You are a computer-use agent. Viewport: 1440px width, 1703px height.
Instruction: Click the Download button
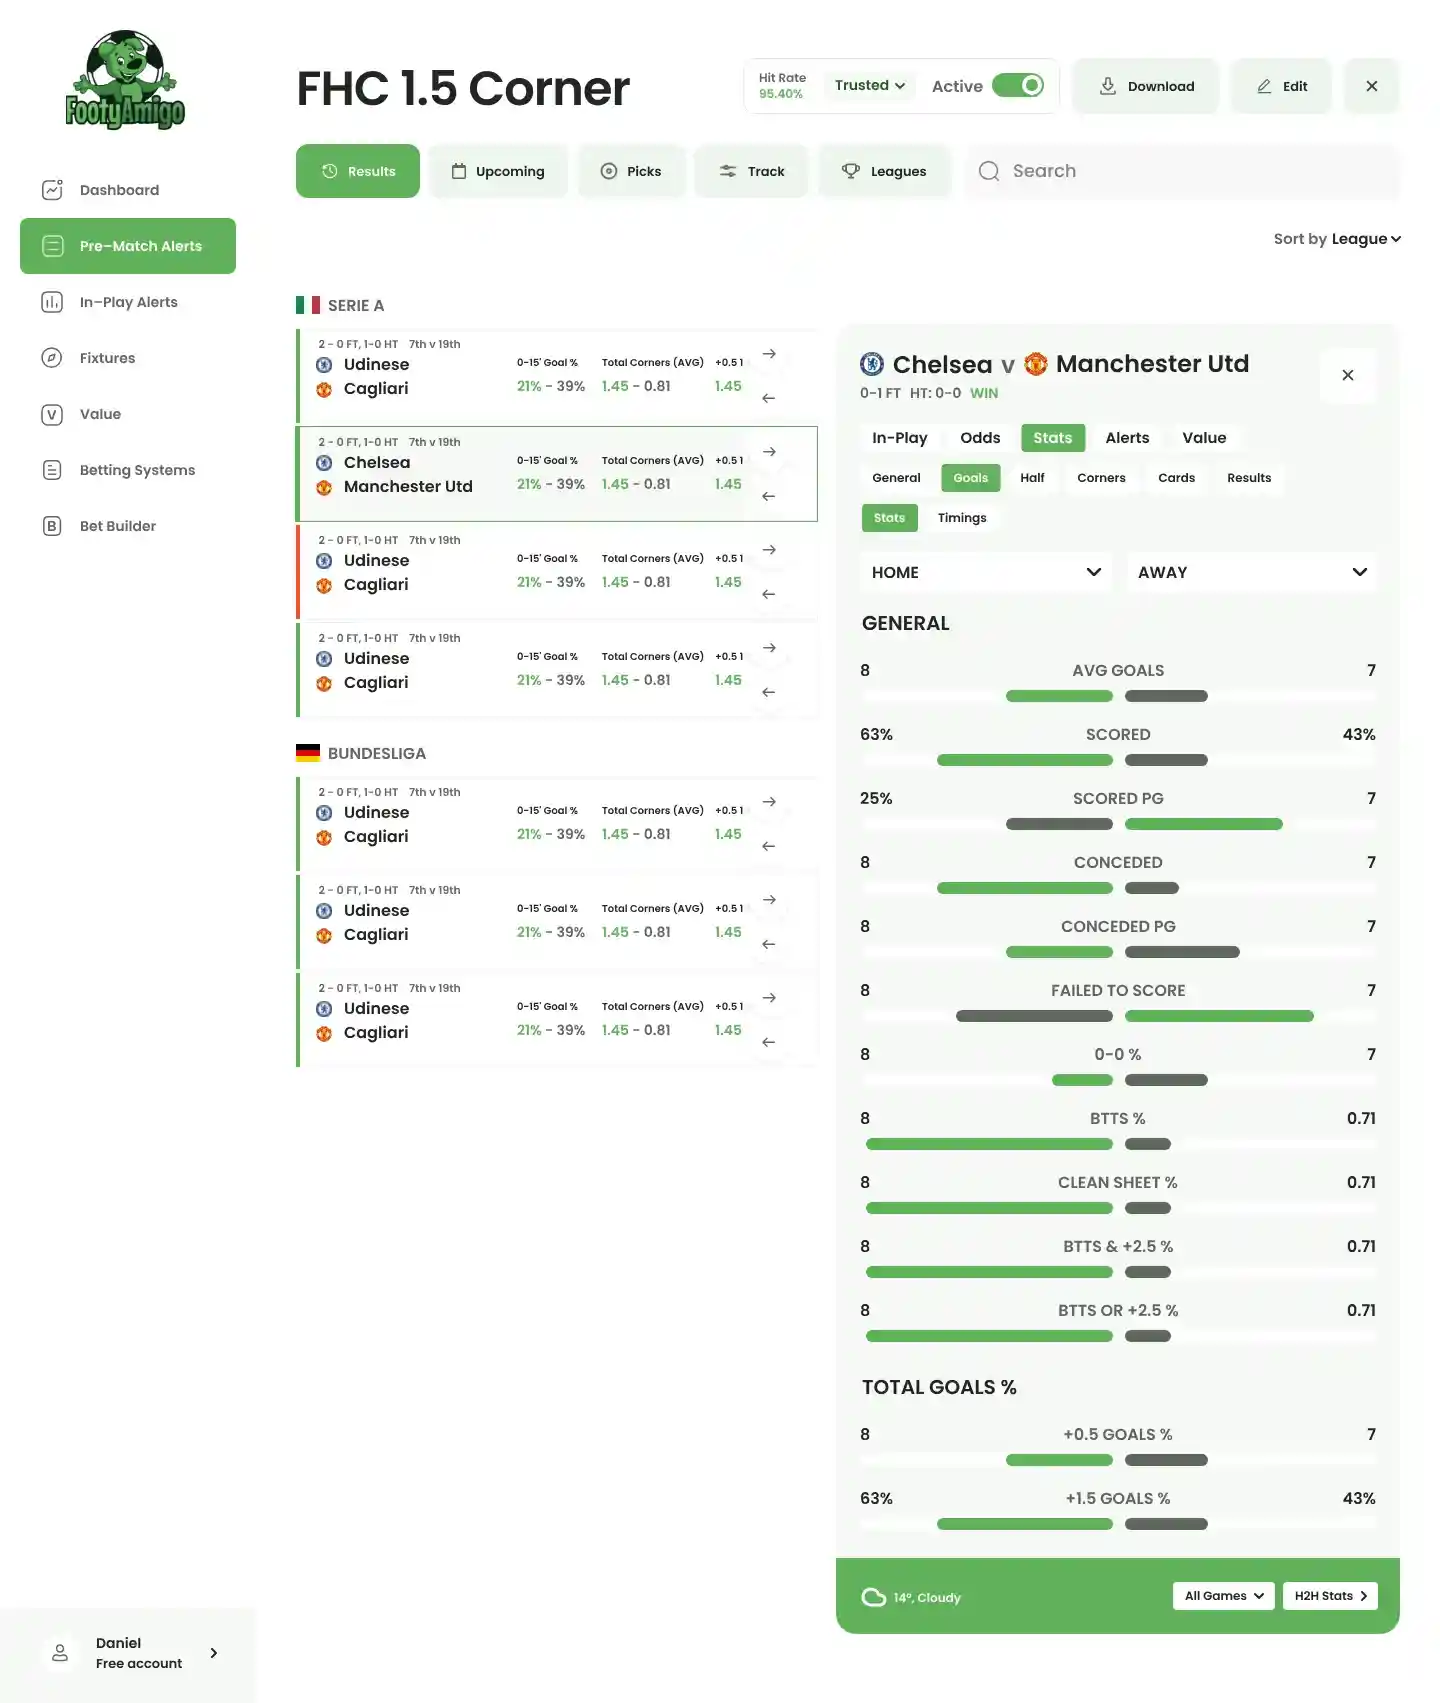click(1146, 86)
